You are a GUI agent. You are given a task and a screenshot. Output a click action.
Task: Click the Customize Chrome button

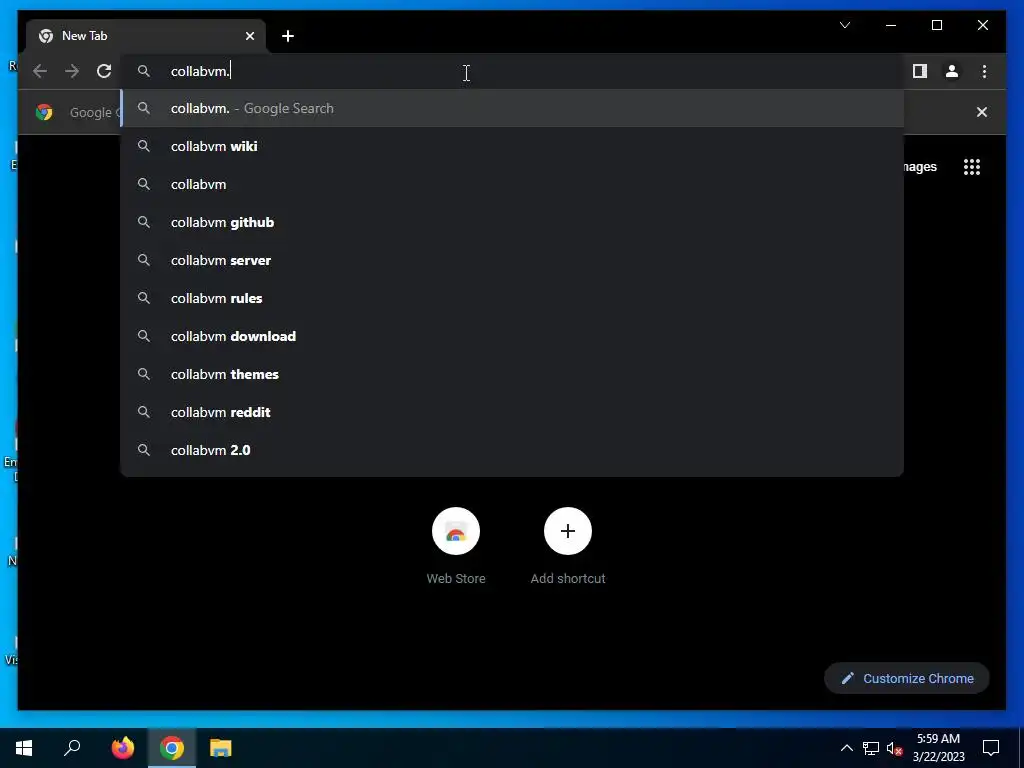tap(907, 679)
